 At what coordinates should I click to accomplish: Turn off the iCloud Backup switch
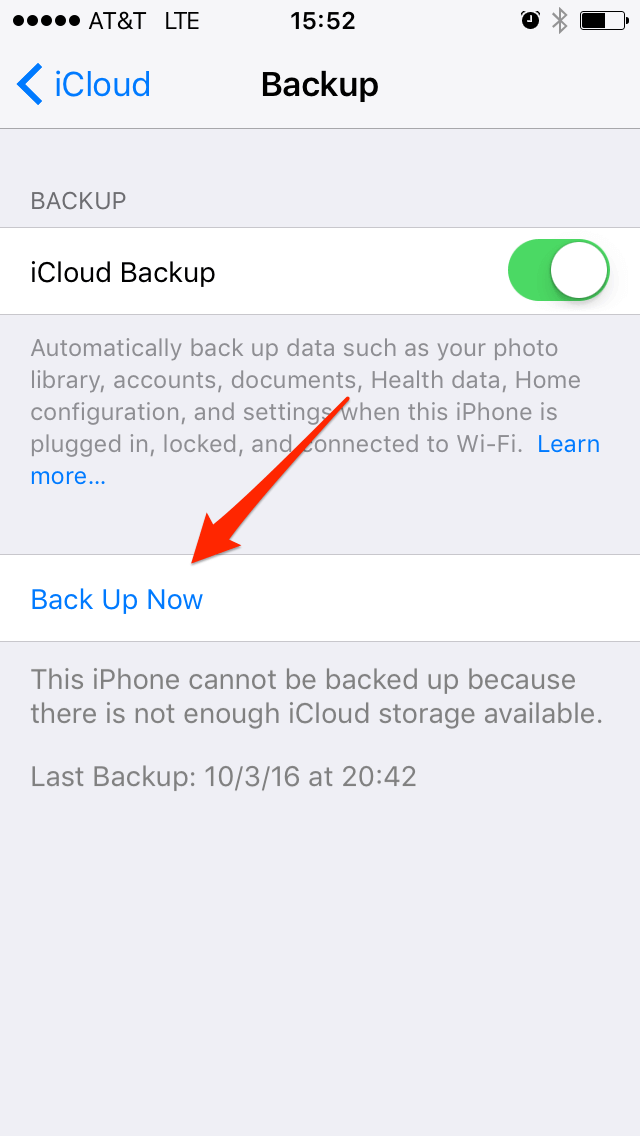[x=558, y=271]
